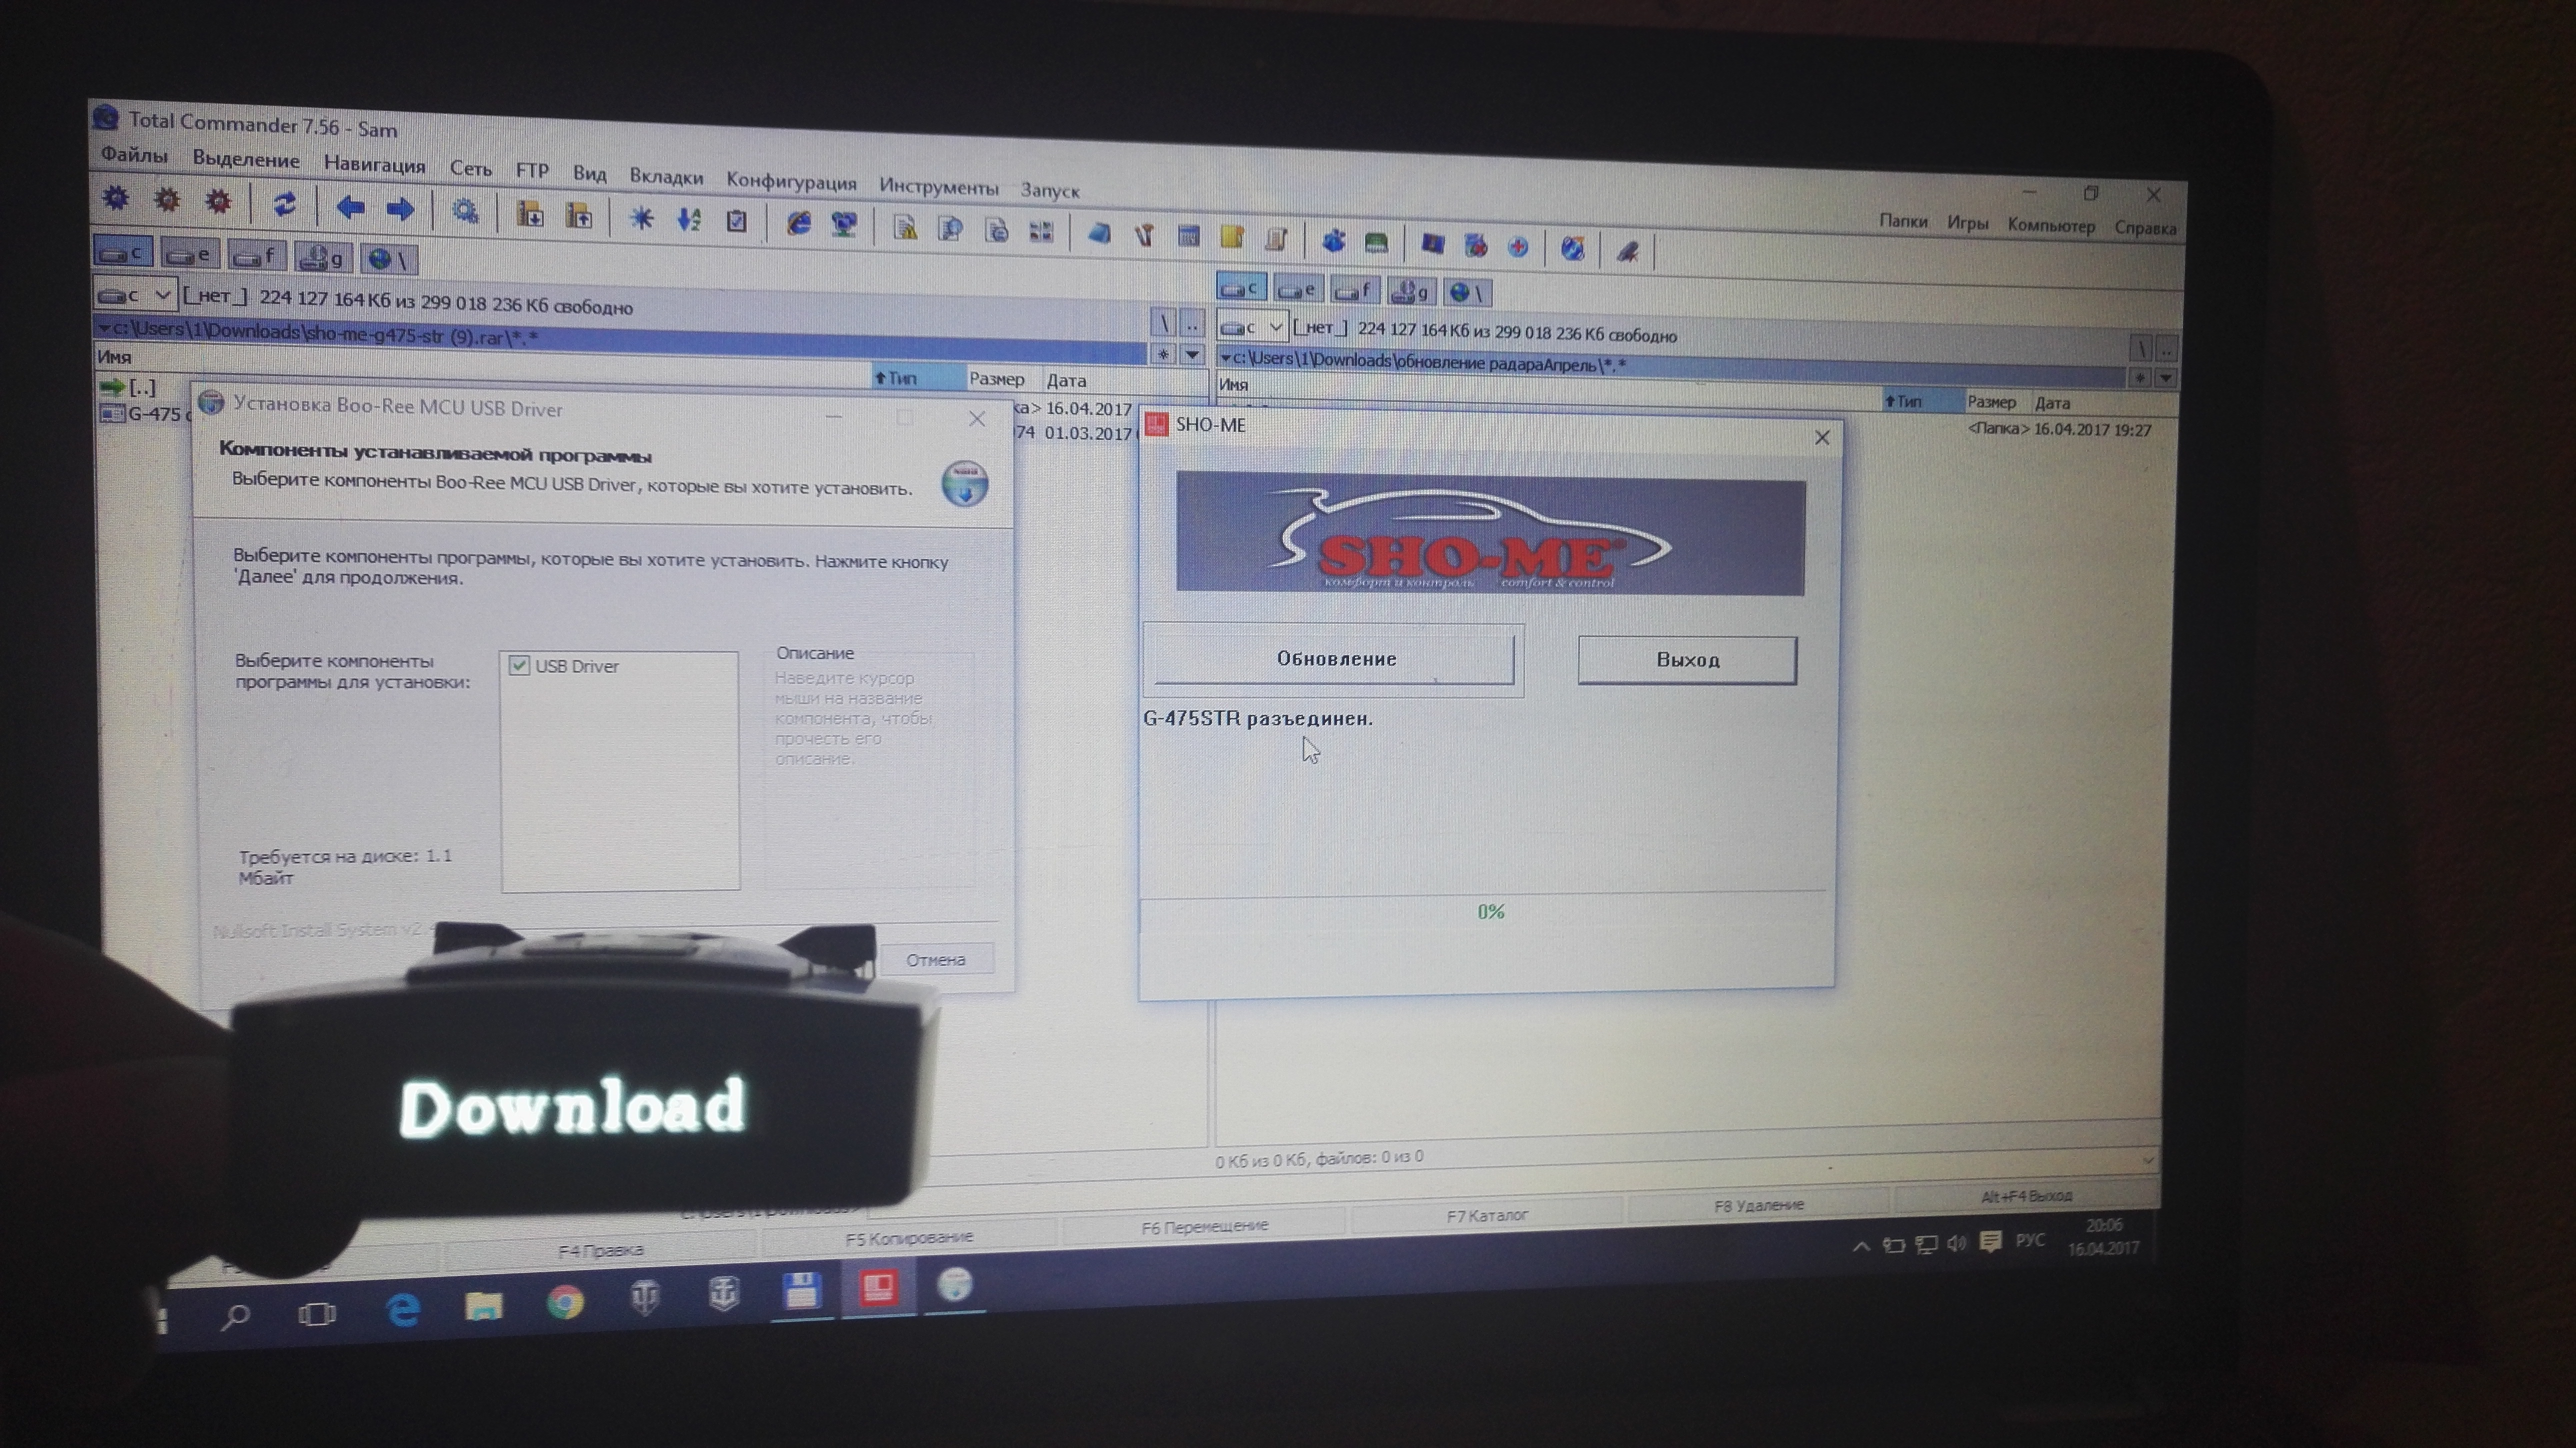This screenshot has height=1448, width=2576.
Task: Open Task View from the taskbar
Action: click(317, 1314)
